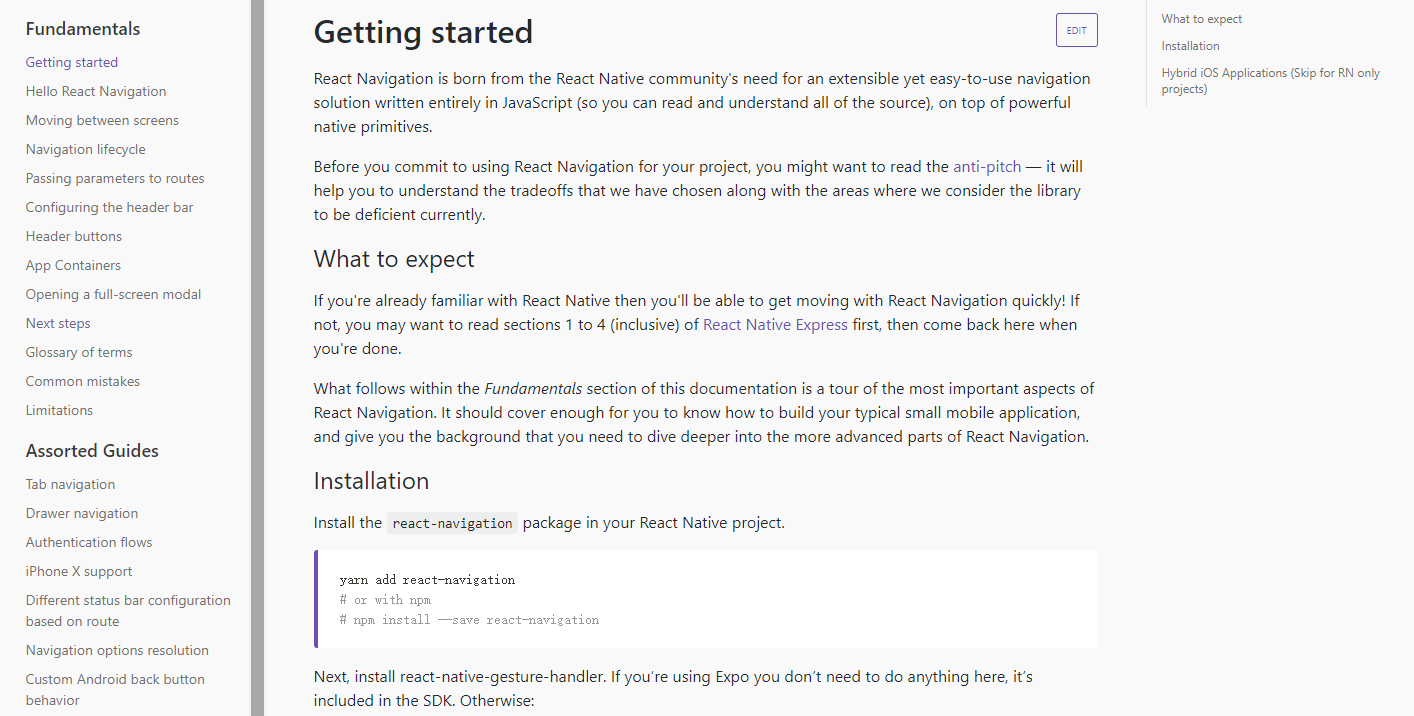Screen dimensions: 1414x716
Task: Jump to Installation in table of contents
Action: pos(1190,46)
